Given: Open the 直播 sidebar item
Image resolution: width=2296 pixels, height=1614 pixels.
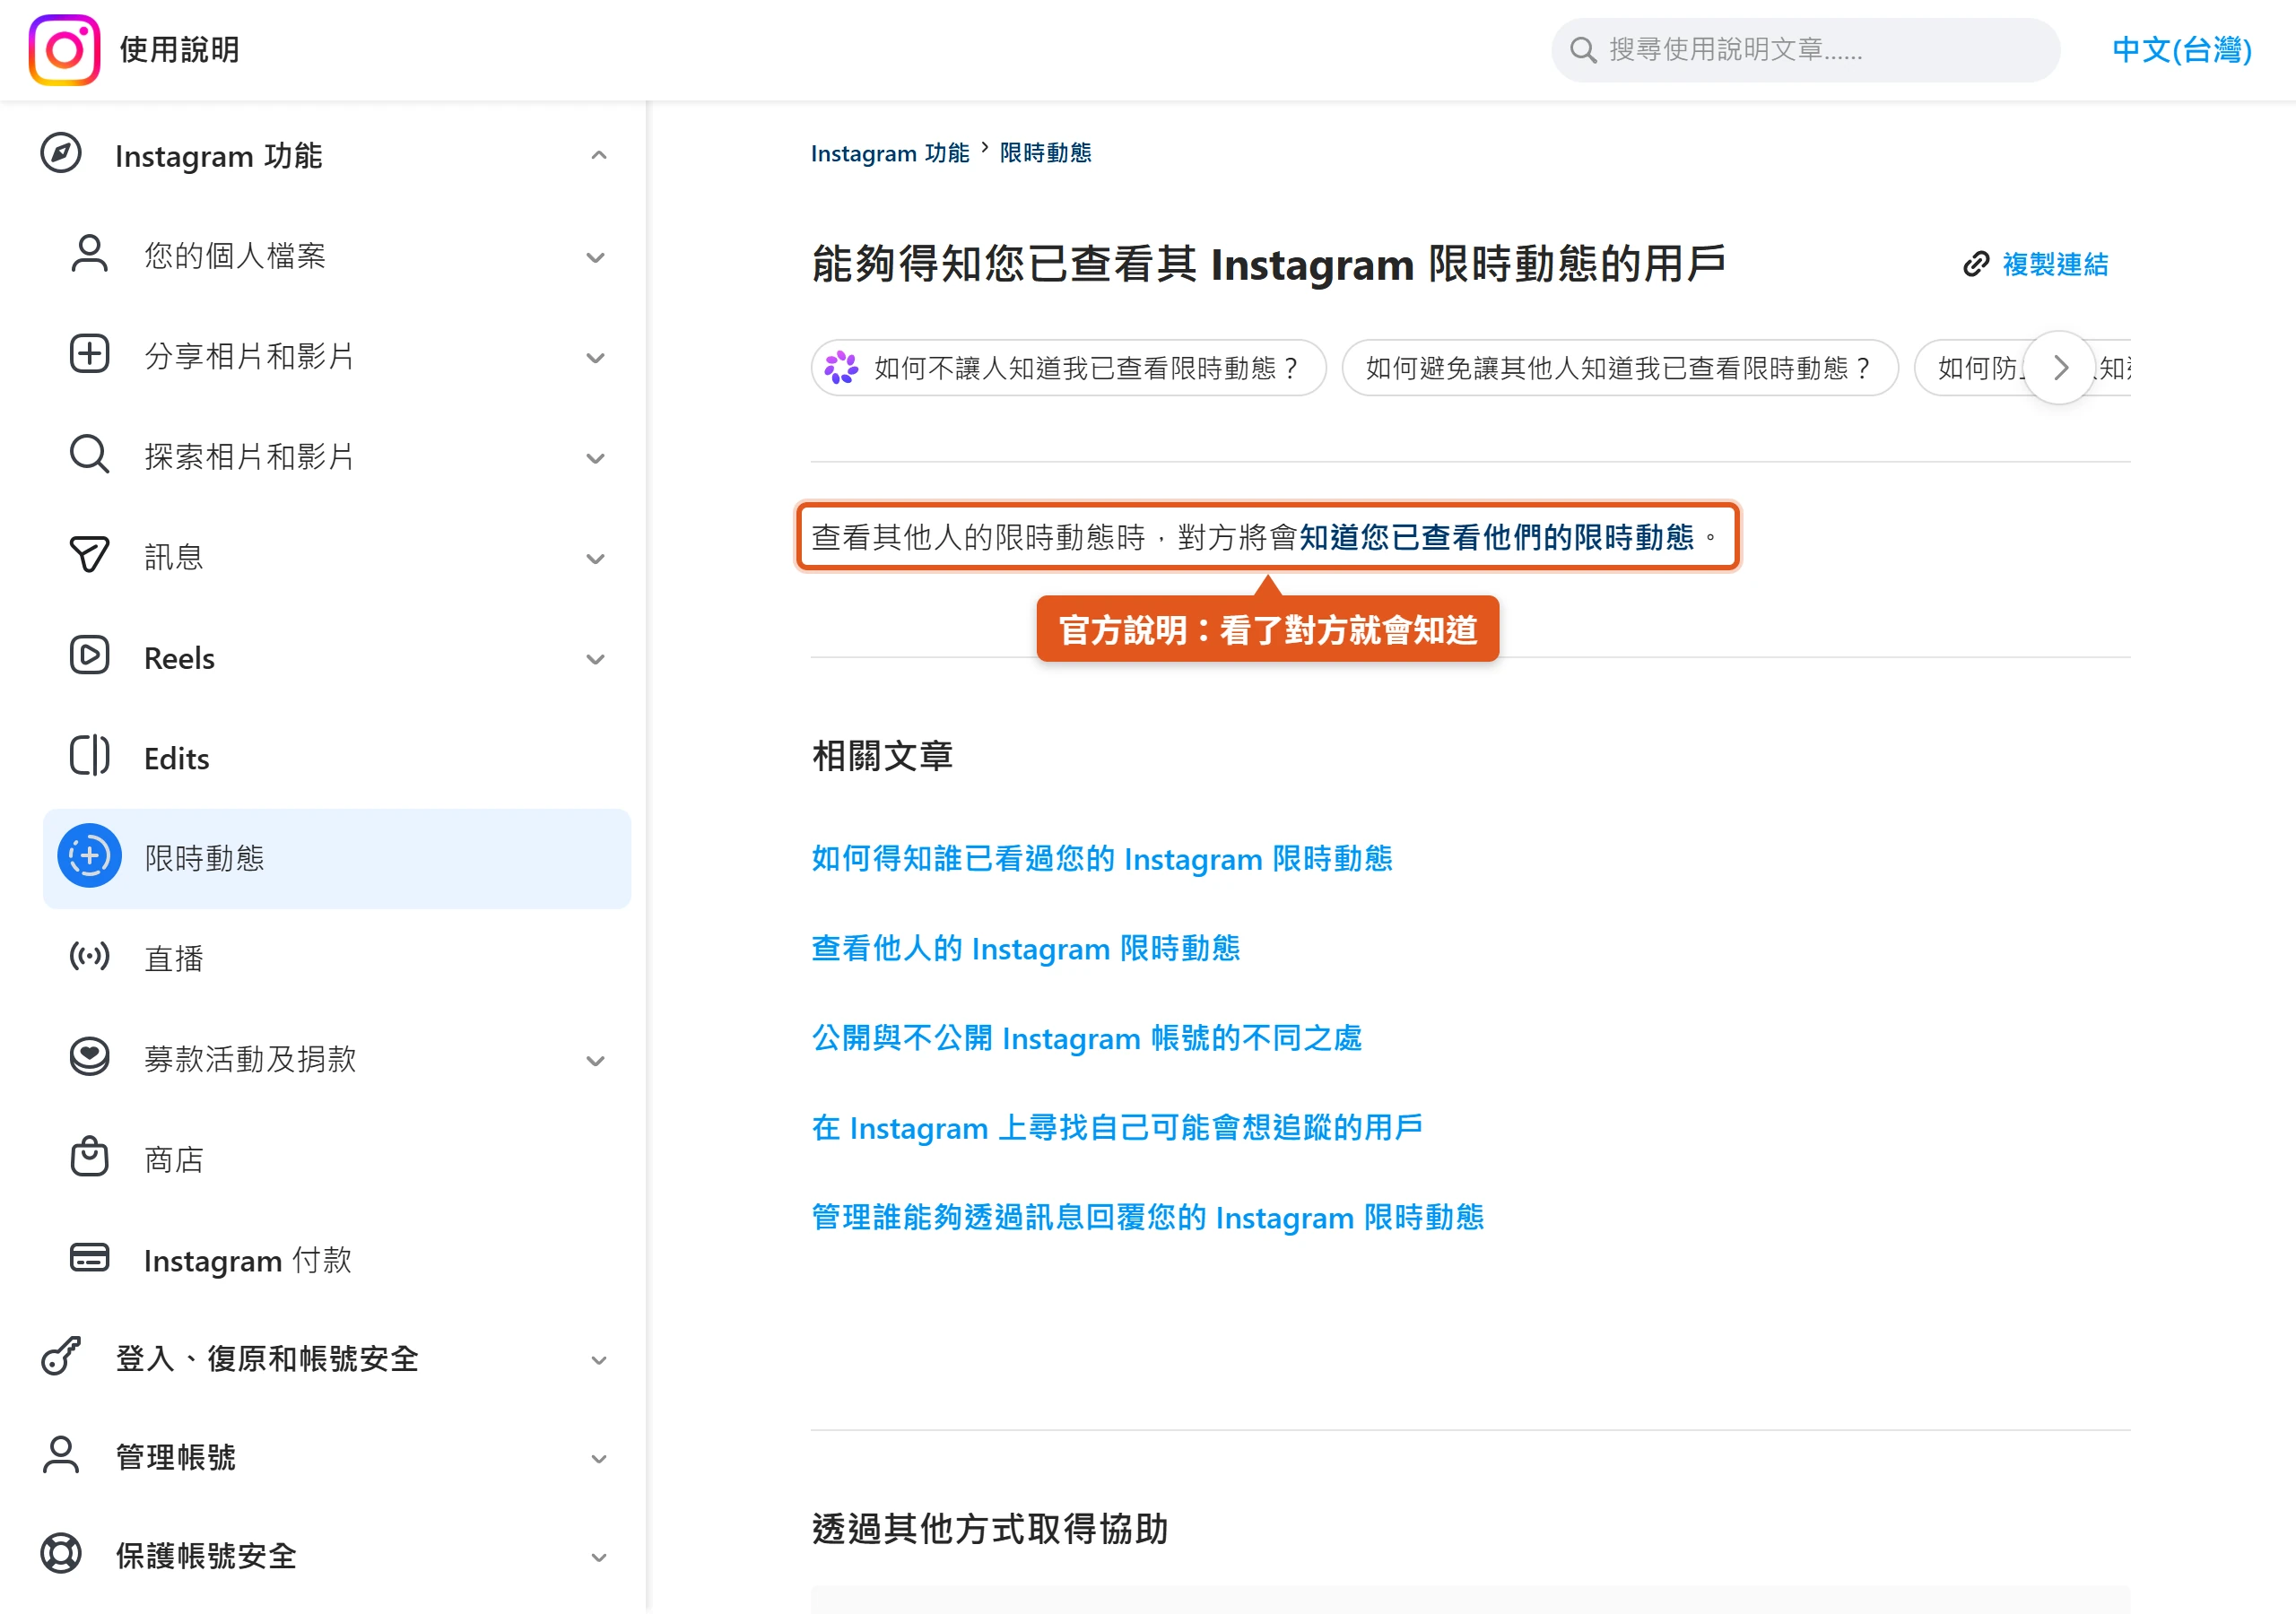Looking at the screenshot, I should [337, 959].
